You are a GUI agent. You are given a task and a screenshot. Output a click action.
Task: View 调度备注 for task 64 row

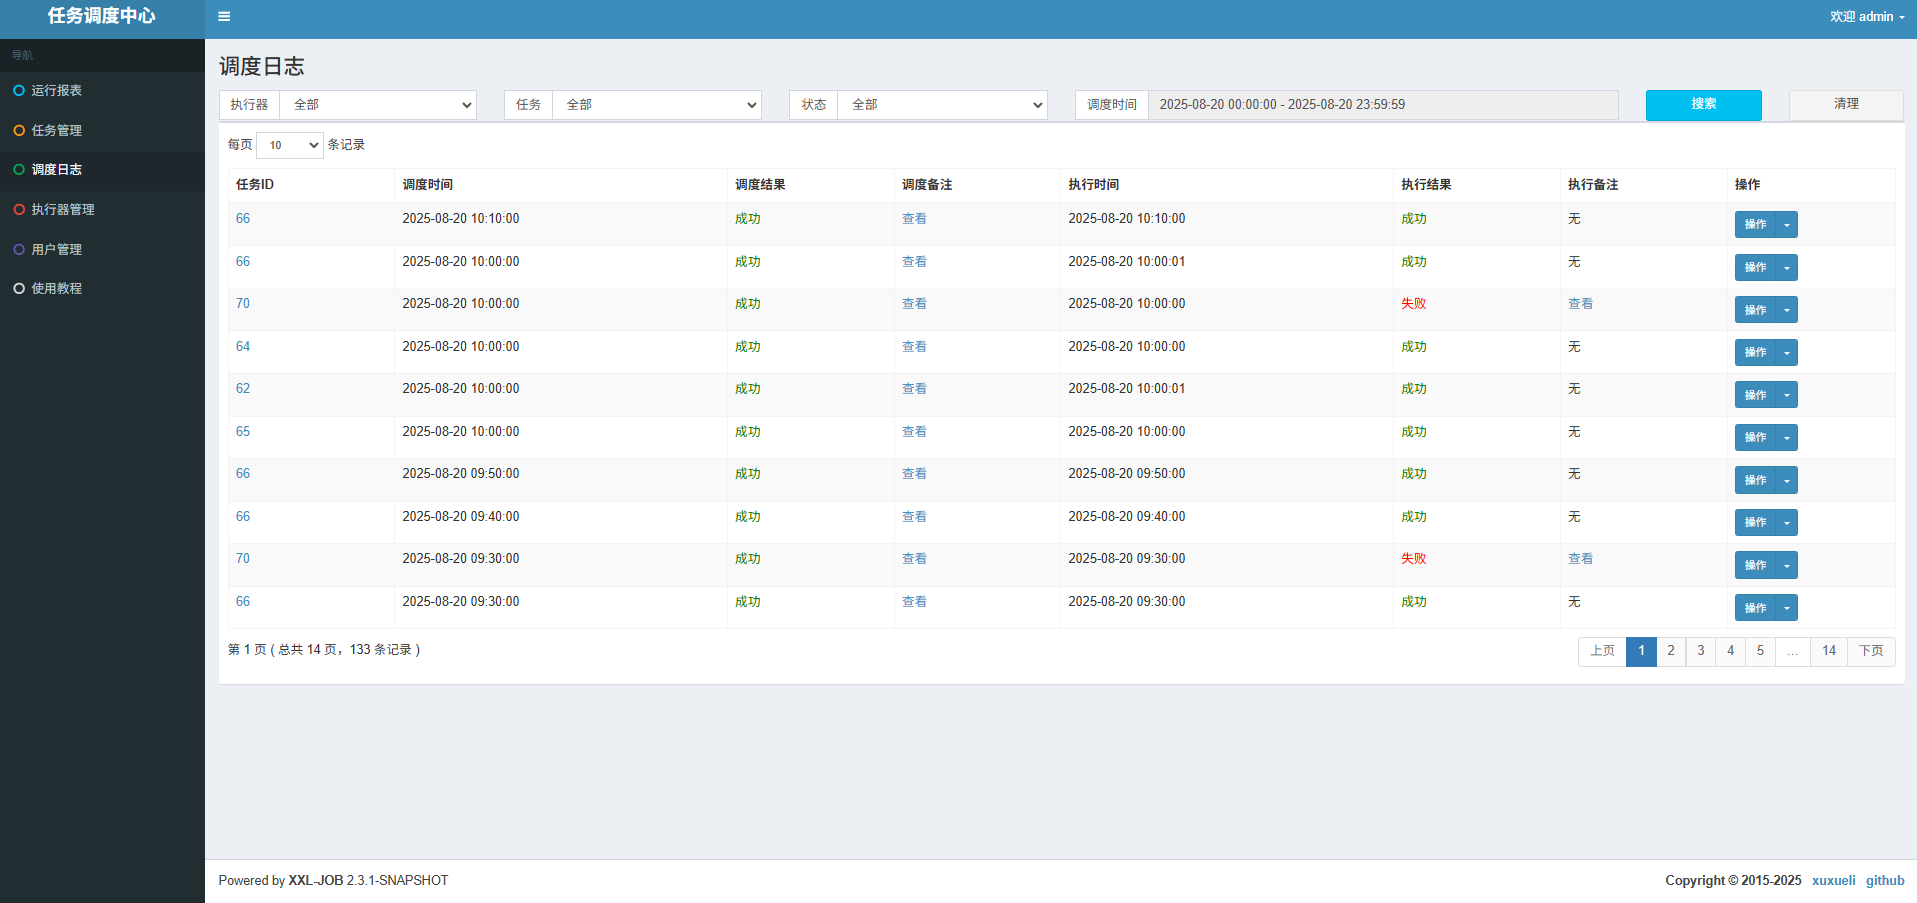pos(914,347)
